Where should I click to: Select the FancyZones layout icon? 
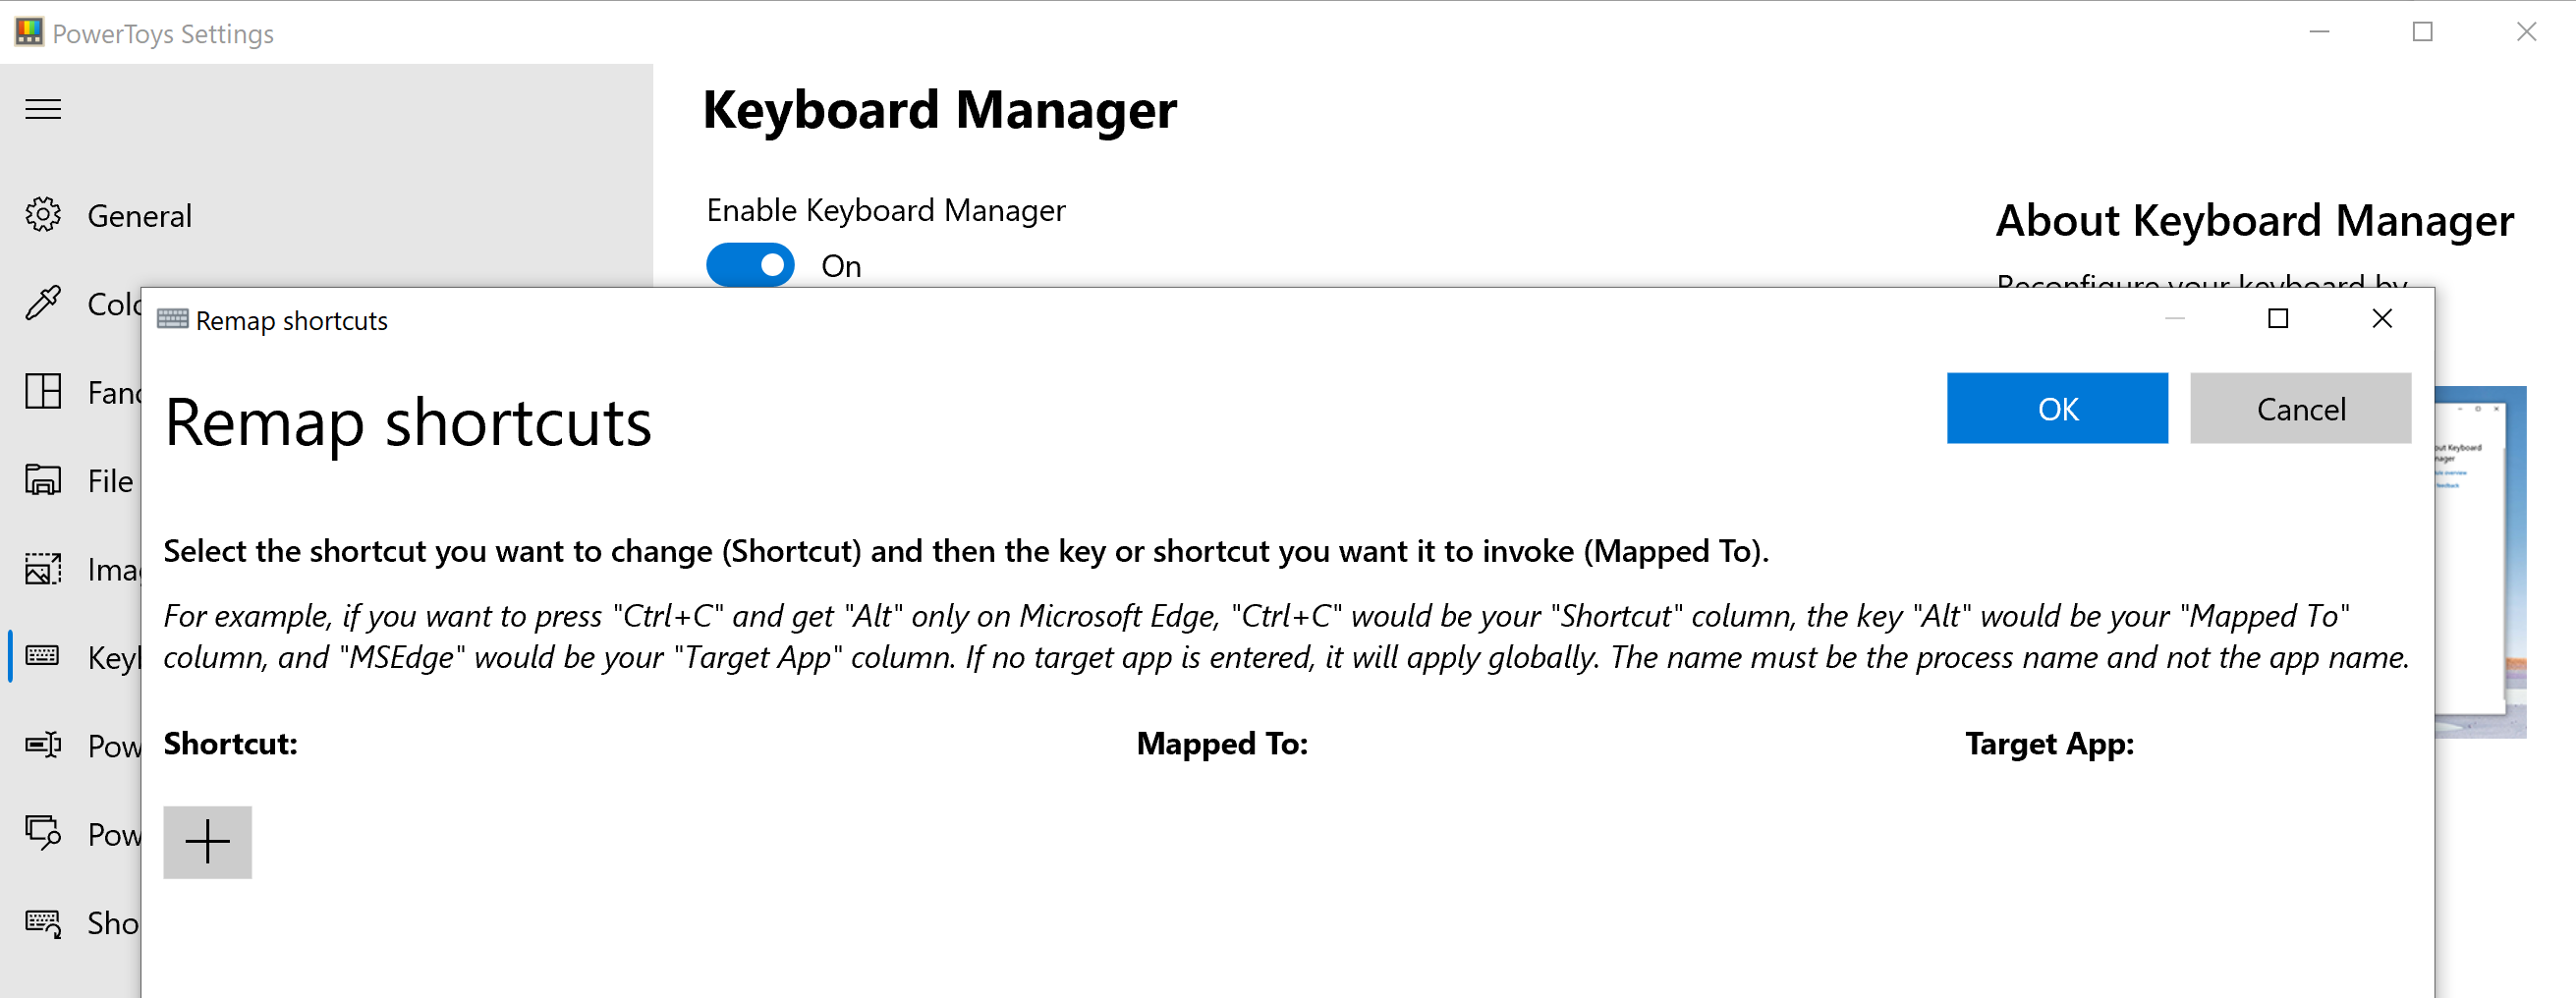coord(43,392)
